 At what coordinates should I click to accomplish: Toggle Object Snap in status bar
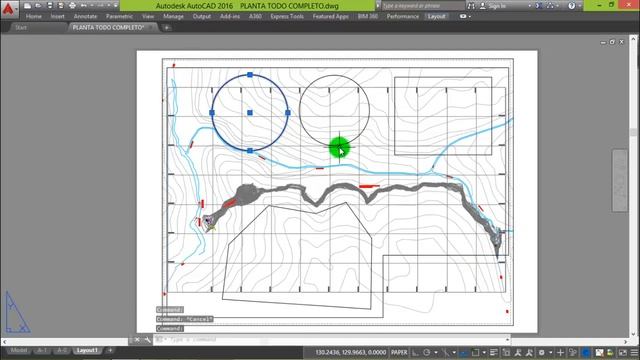point(476,352)
